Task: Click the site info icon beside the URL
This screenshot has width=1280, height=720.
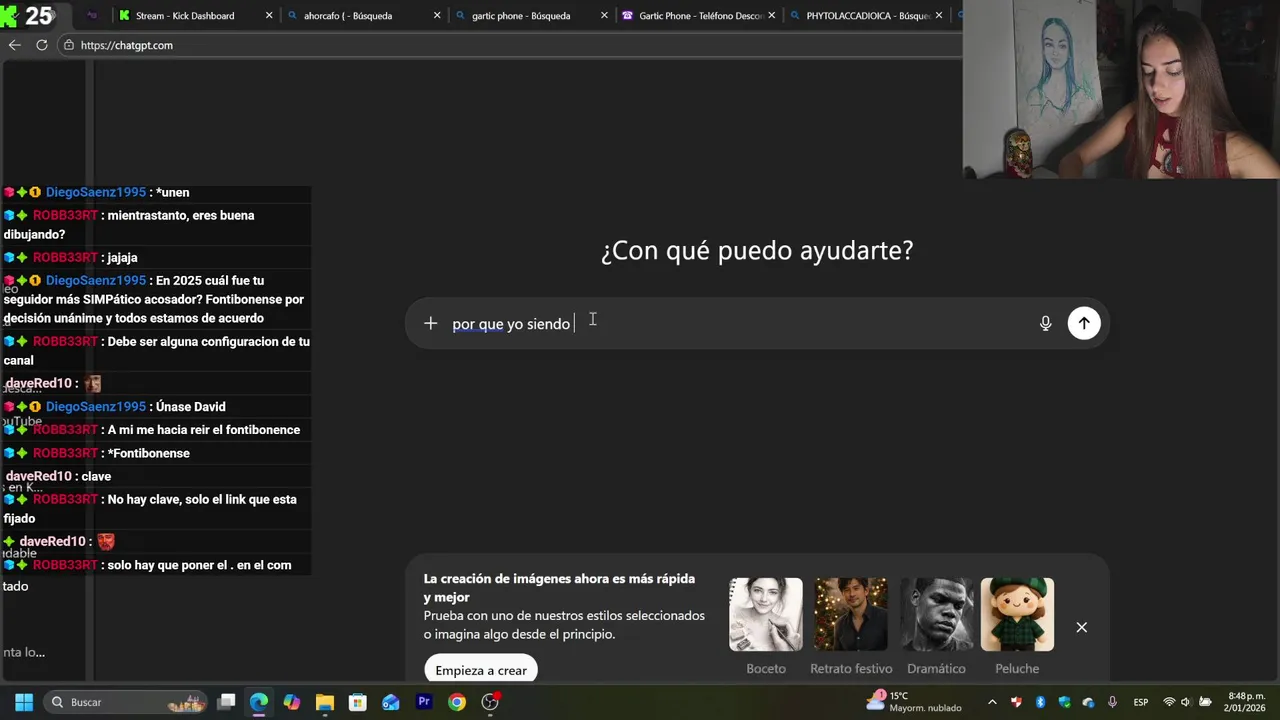Action: (68, 45)
